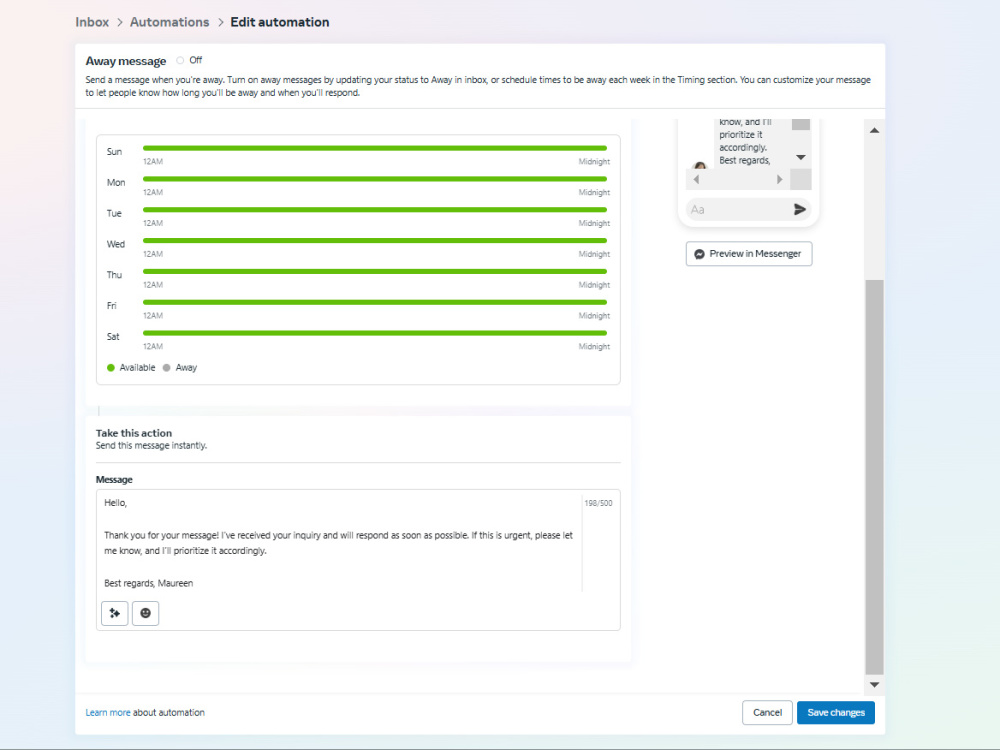Click the preview's down scroll arrow
Image resolution: width=1000 pixels, height=750 pixels.
[x=800, y=158]
